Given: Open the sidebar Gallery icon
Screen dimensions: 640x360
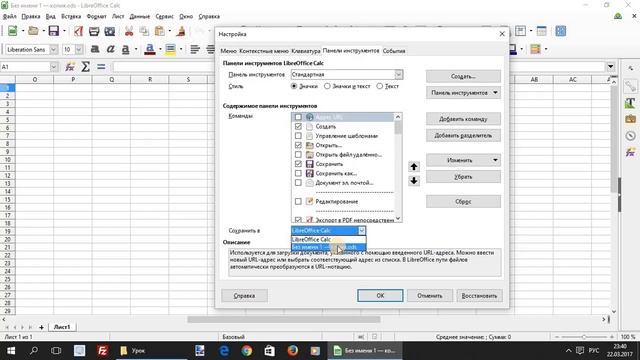Looking at the screenshot, I should (x=630, y=119).
